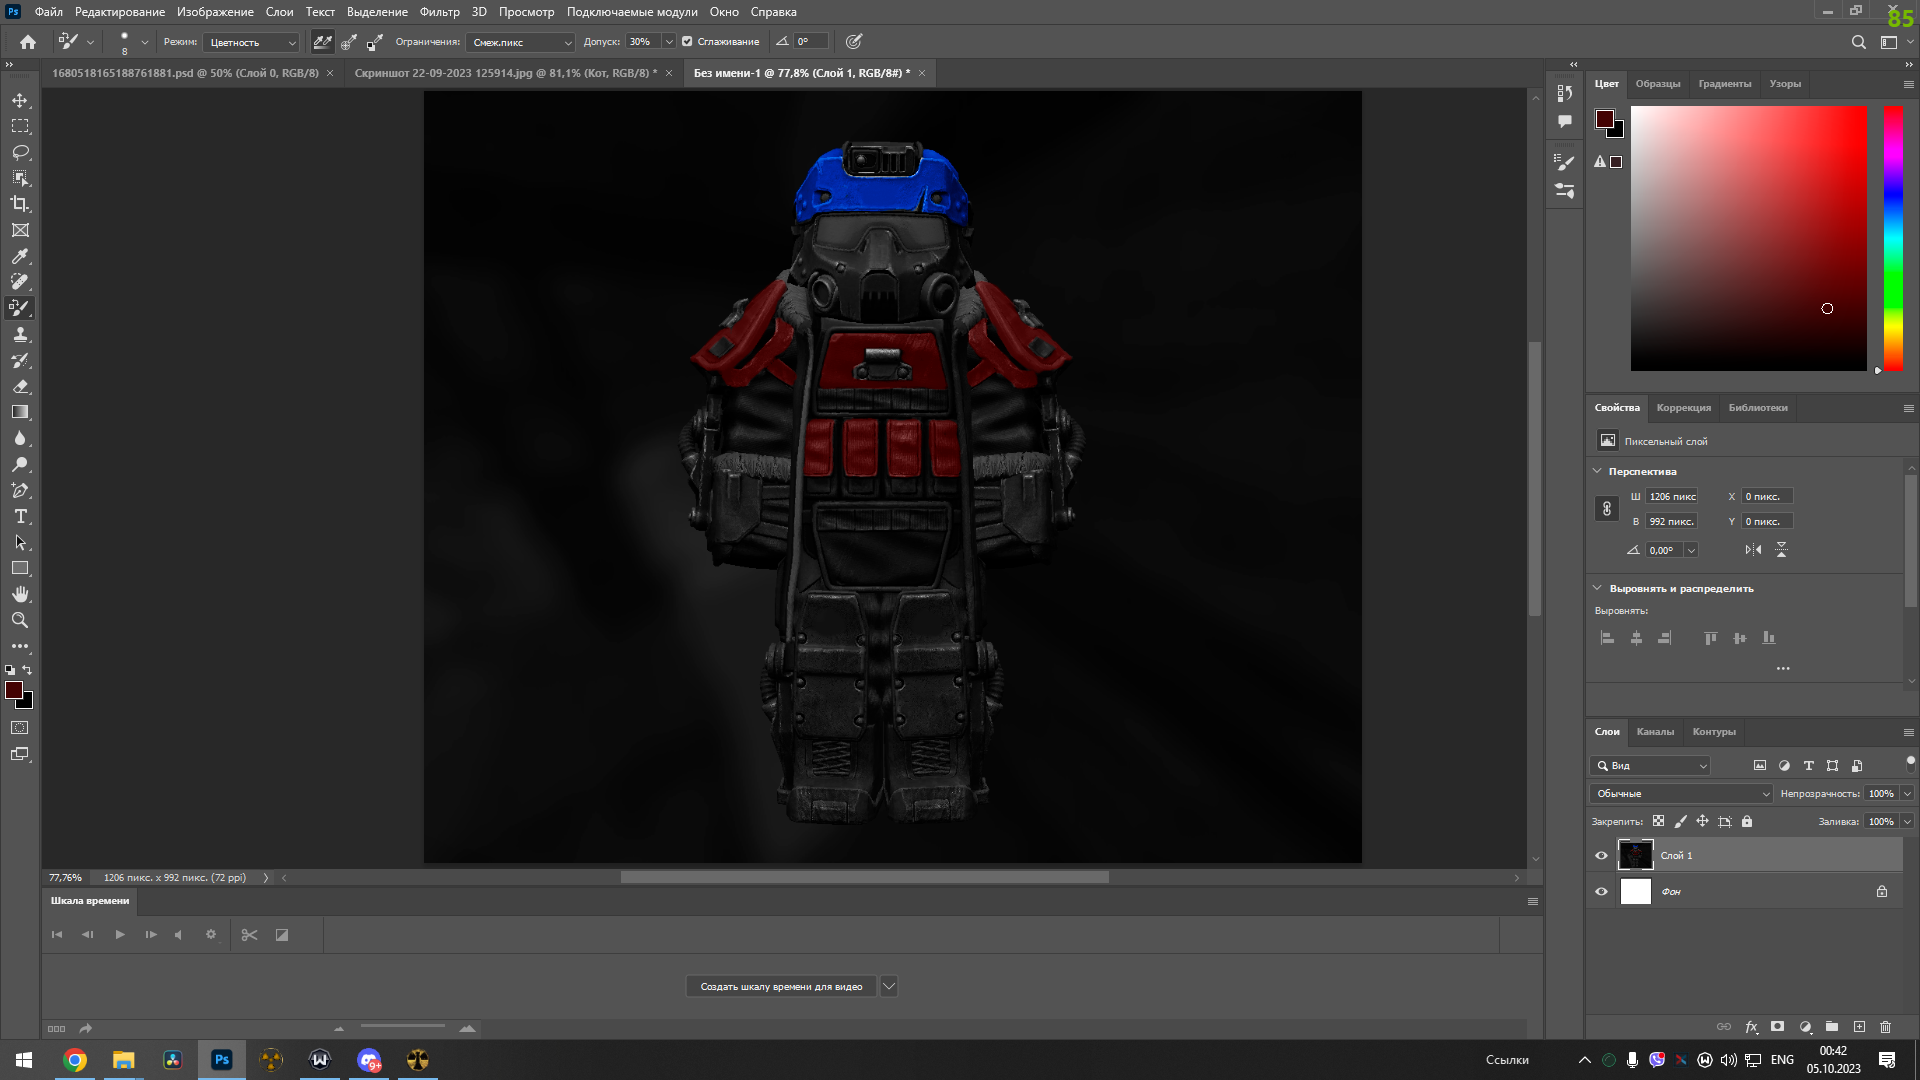Open Непрозрачность opacity dropdown arrow
The image size is (1920, 1080).
click(1907, 794)
